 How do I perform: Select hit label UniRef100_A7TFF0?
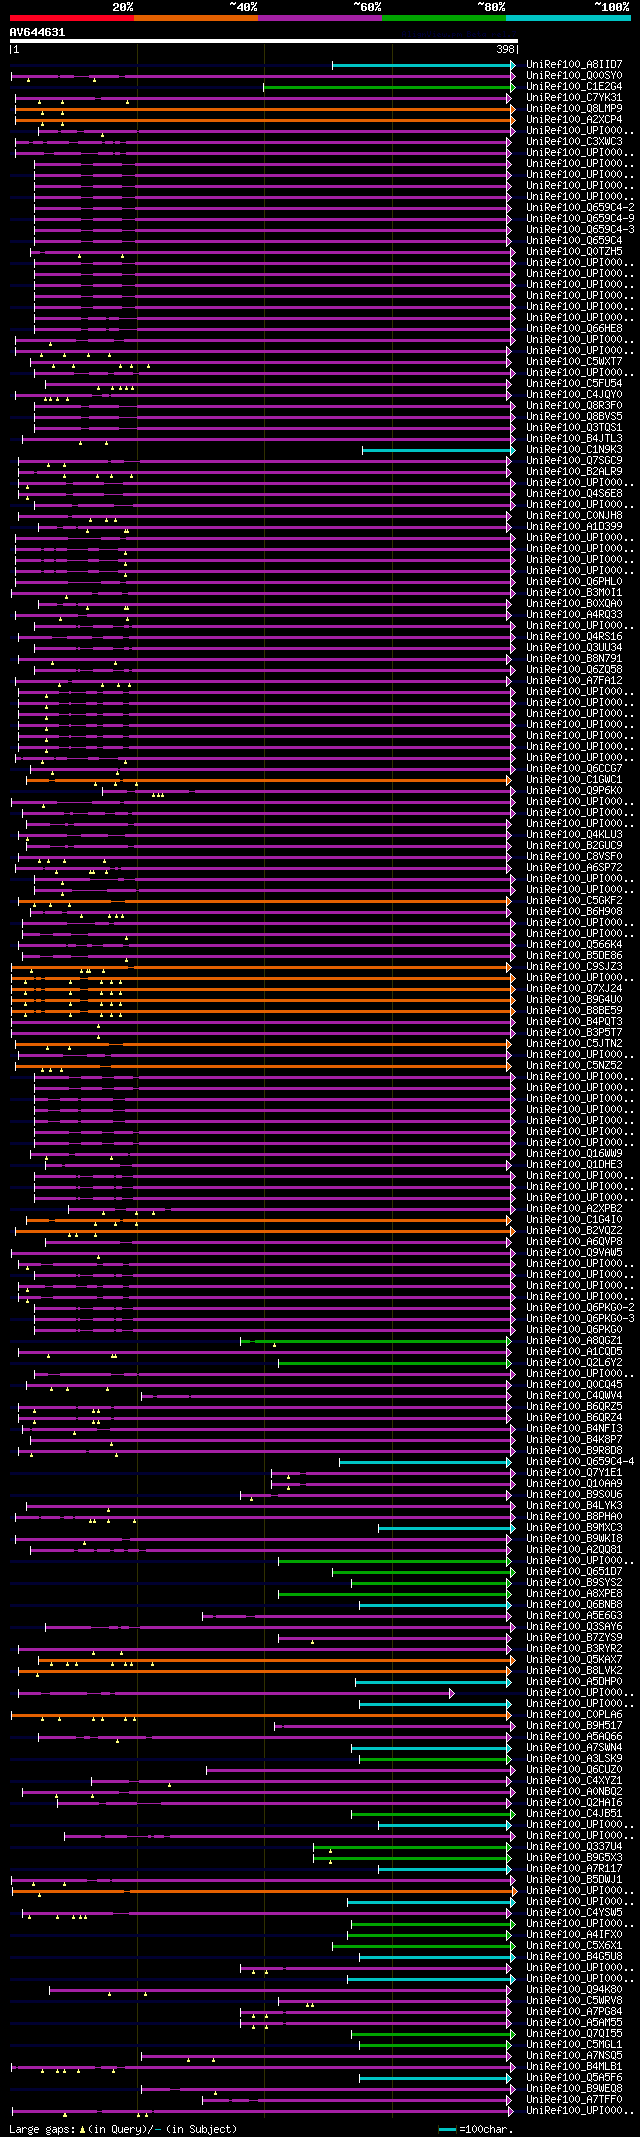[x=574, y=2099]
